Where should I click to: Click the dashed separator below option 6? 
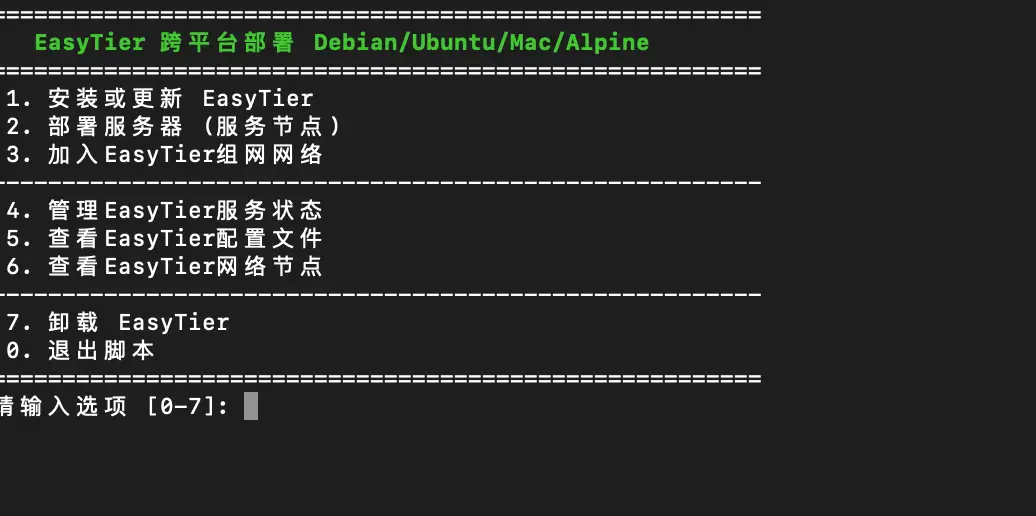(380, 295)
